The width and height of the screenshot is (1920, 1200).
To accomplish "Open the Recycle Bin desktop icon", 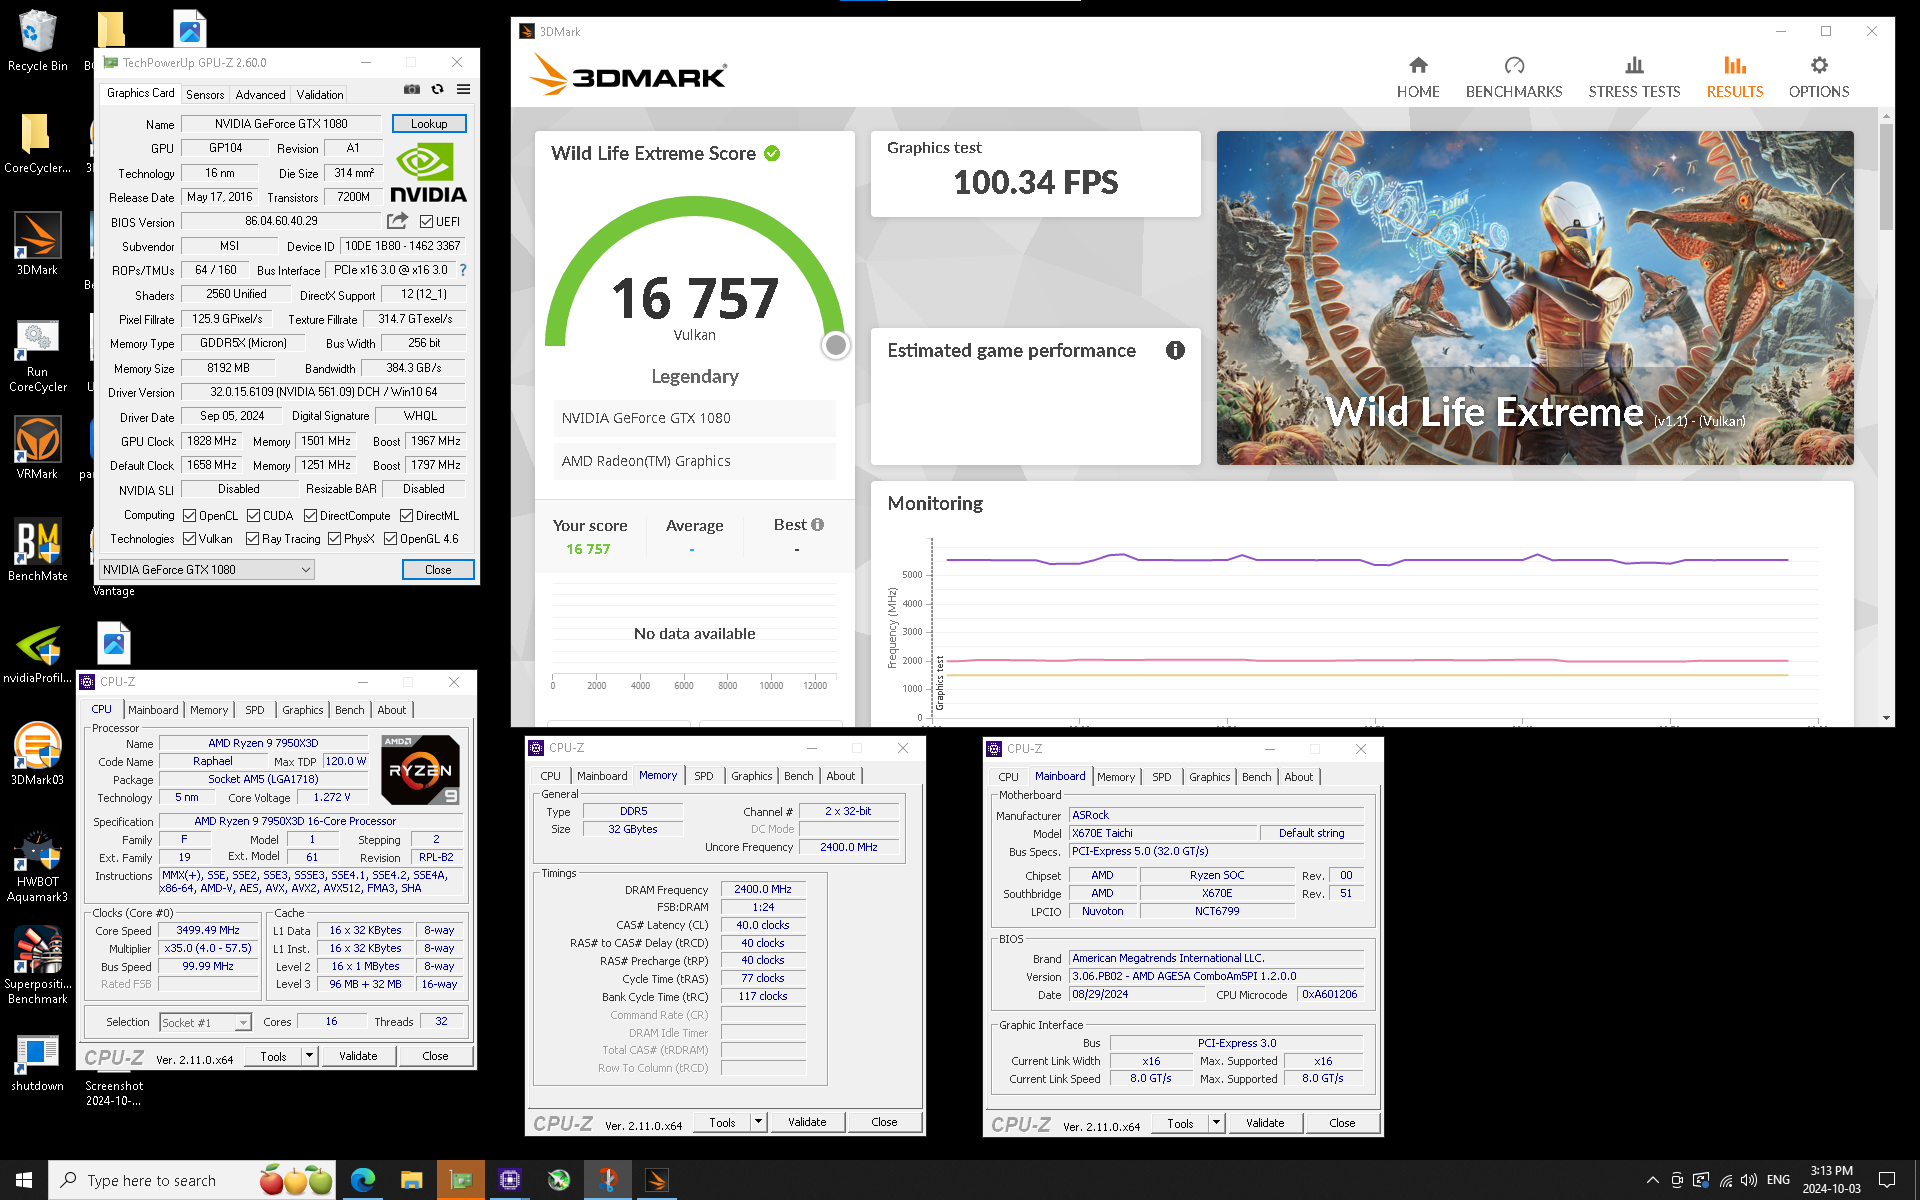I will pyautogui.click(x=37, y=41).
